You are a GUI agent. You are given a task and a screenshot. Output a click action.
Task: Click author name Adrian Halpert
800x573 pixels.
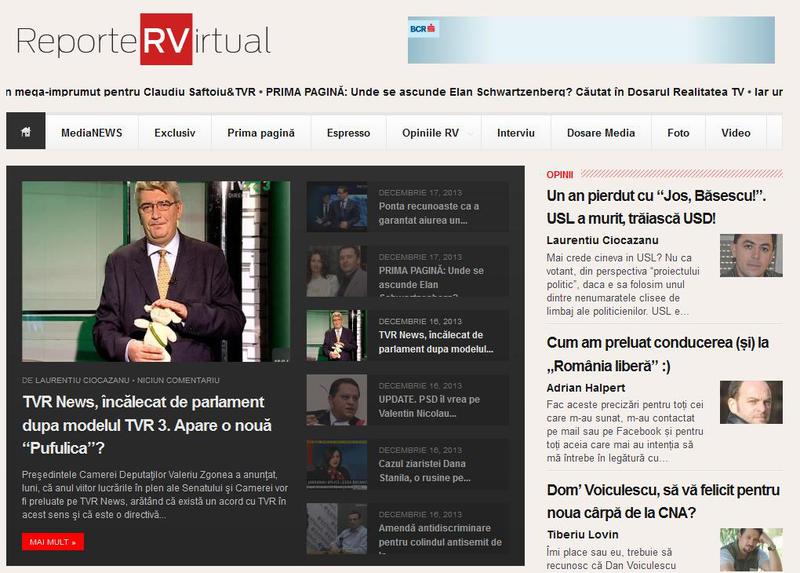[586, 387]
